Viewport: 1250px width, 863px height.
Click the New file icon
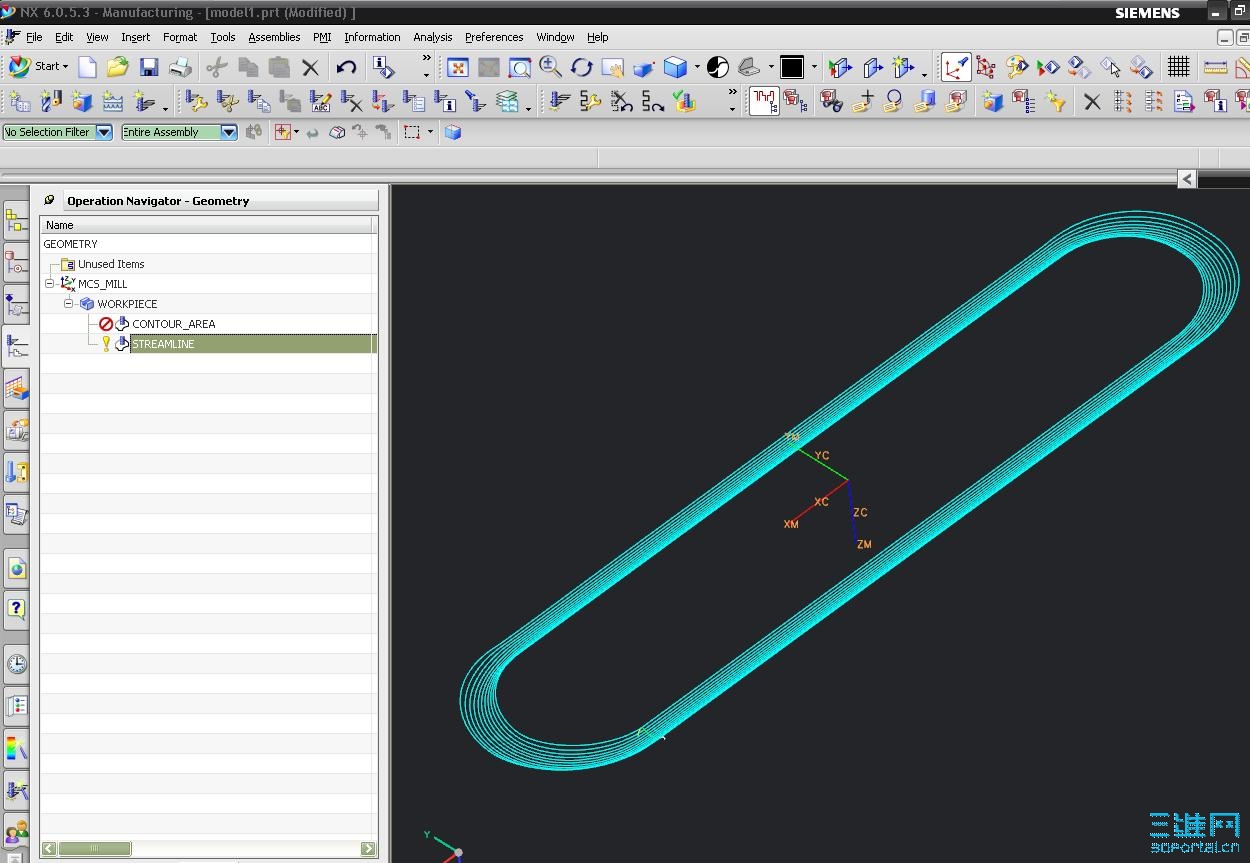(88, 67)
